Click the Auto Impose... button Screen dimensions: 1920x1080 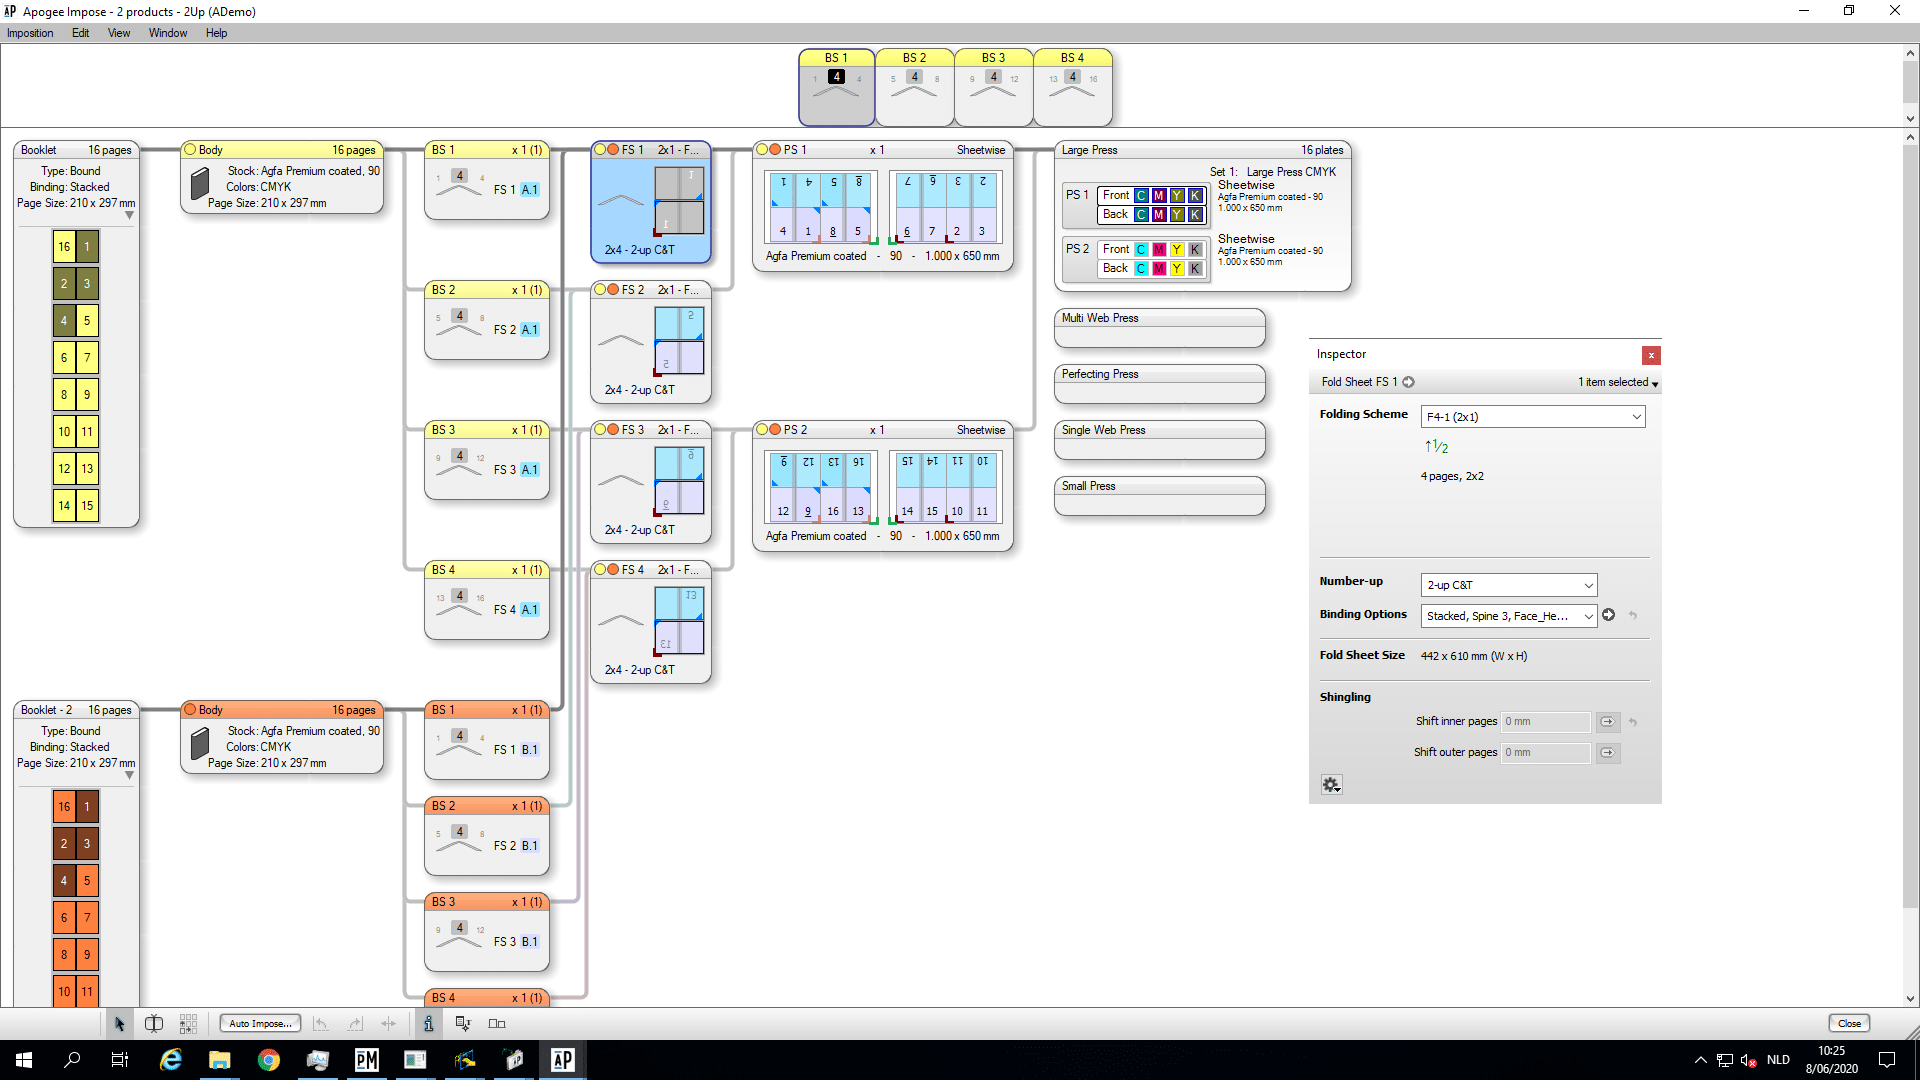(260, 1023)
